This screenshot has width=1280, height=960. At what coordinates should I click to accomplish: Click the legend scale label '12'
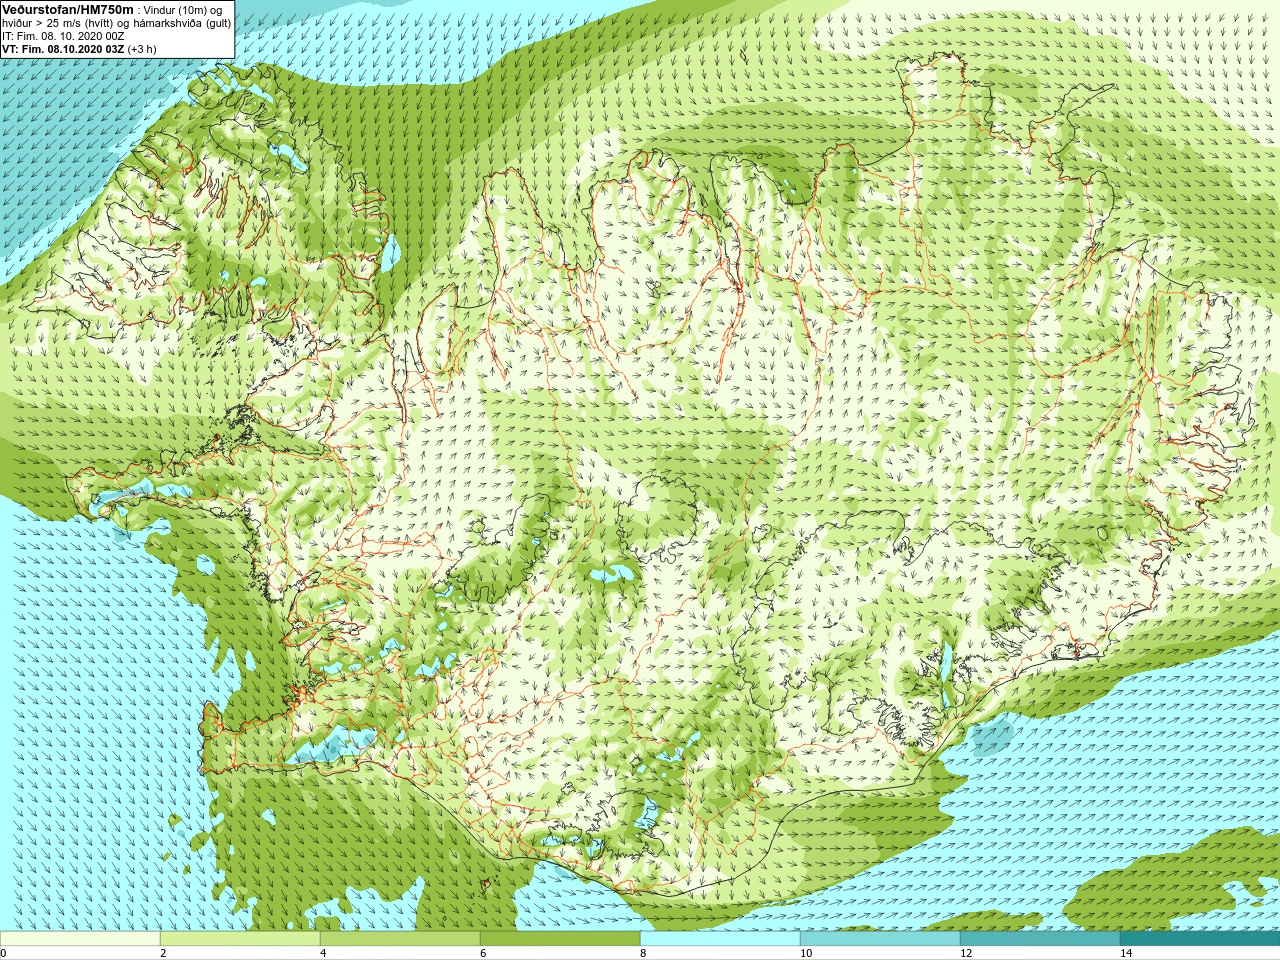pos(966,953)
